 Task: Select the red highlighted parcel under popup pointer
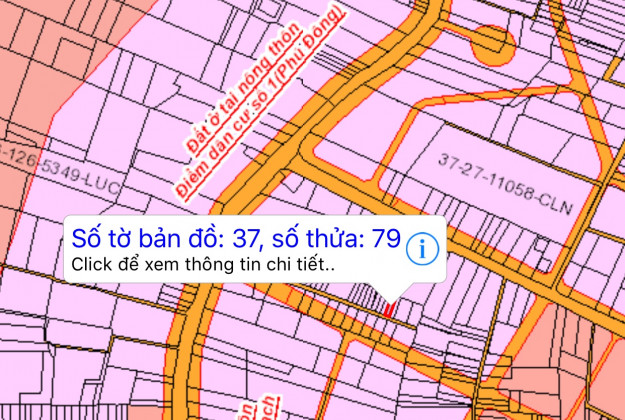[387, 311]
